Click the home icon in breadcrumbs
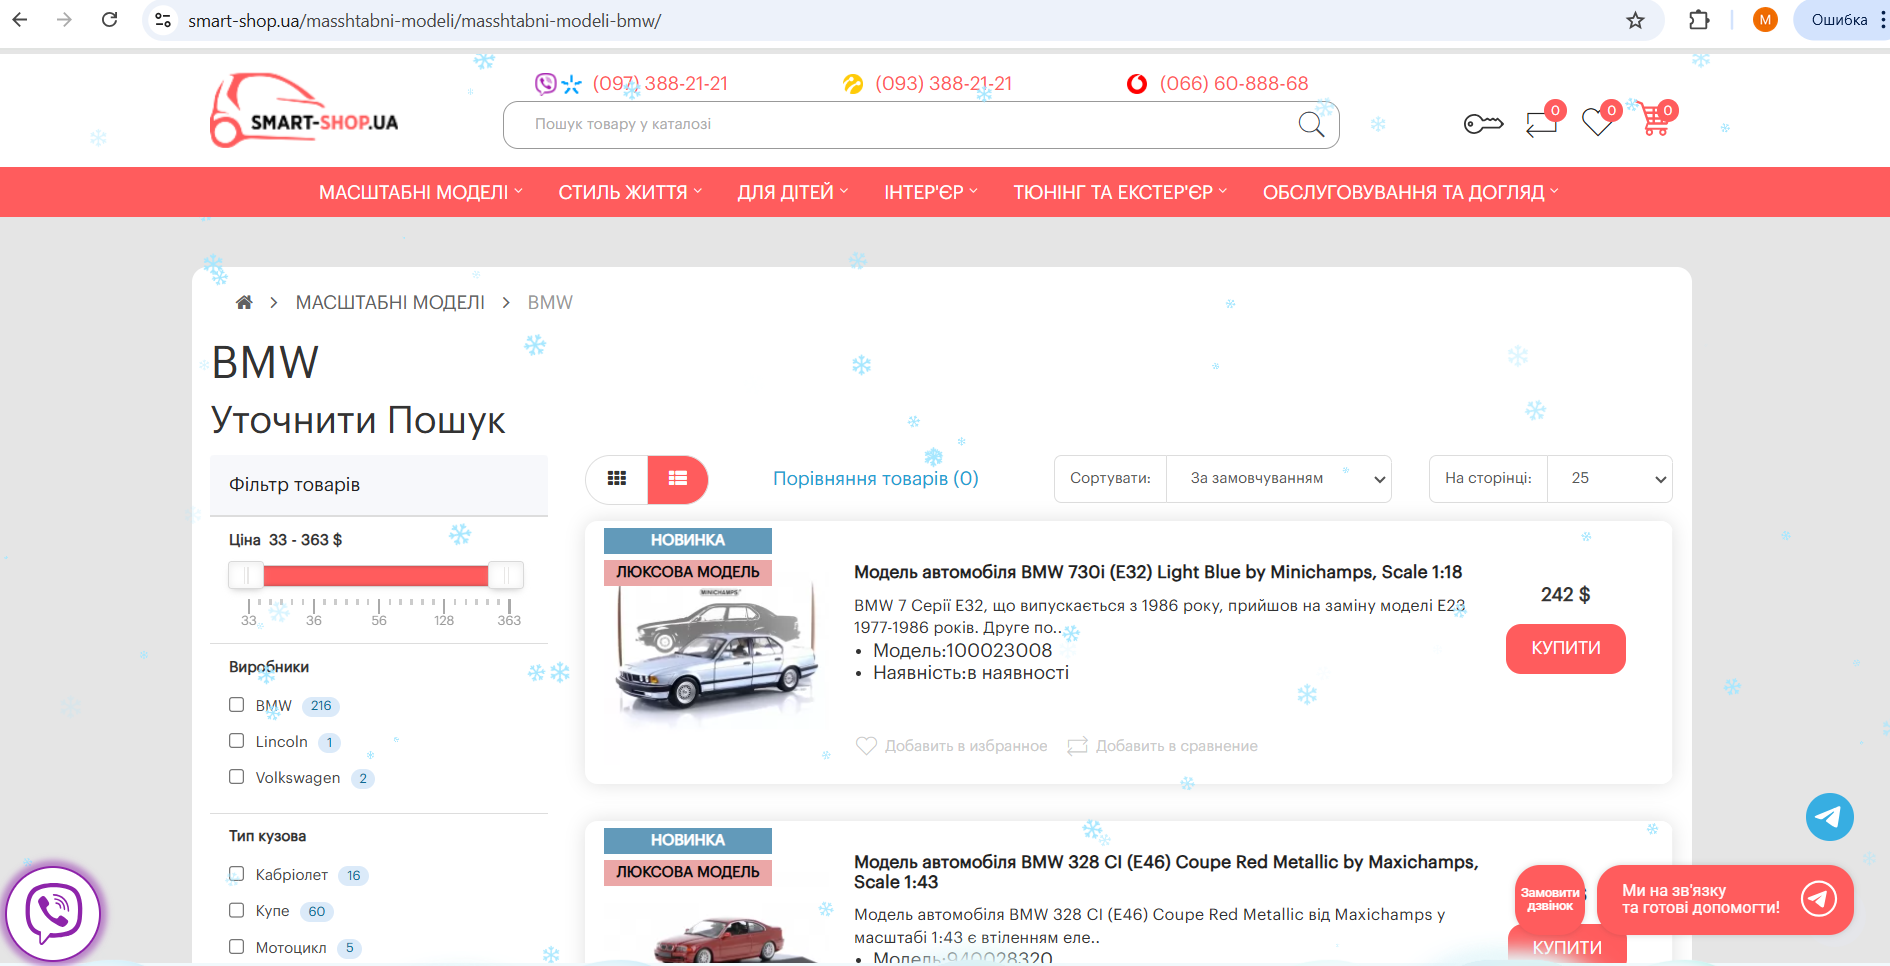The width and height of the screenshot is (1890, 966). pyautogui.click(x=244, y=302)
